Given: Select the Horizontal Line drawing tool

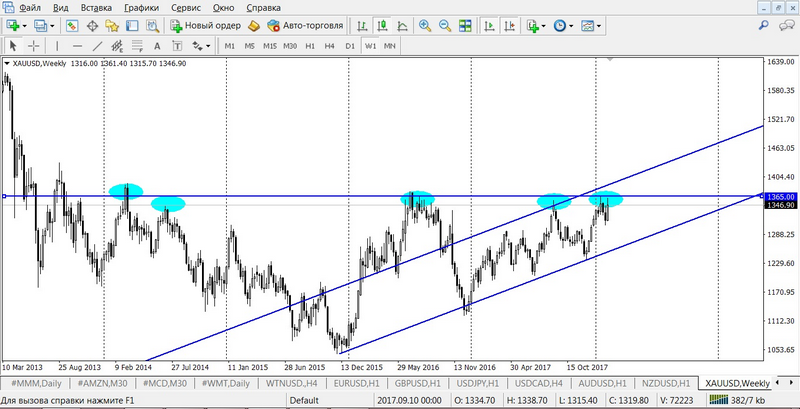Looking at the screenshot, I should click(x=77, y=45).
